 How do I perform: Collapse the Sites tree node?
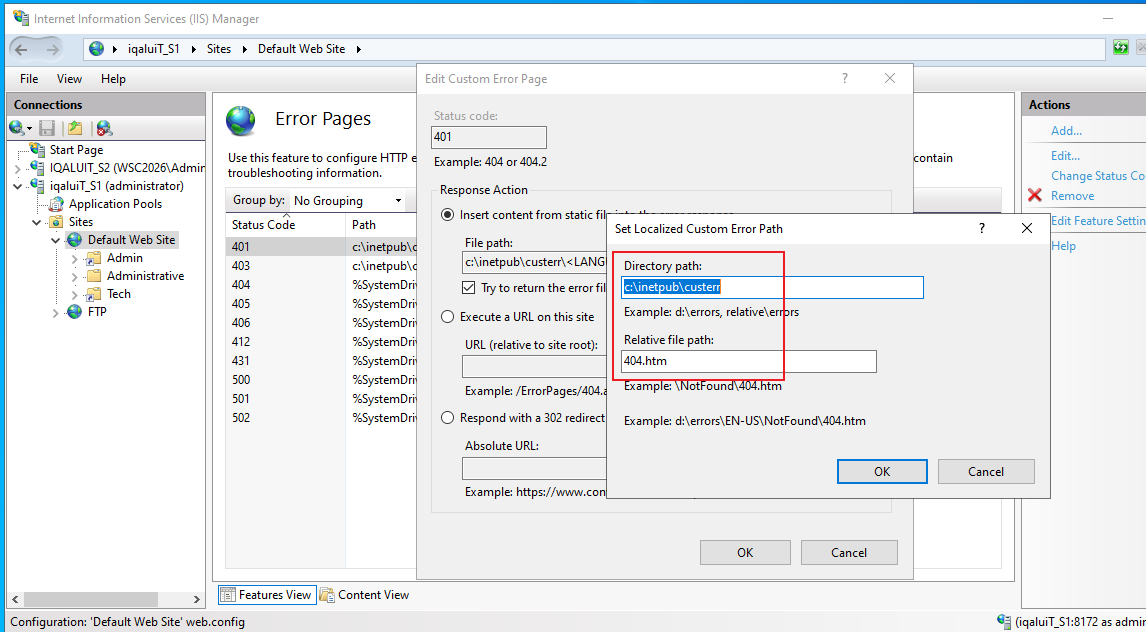(37, 222)
